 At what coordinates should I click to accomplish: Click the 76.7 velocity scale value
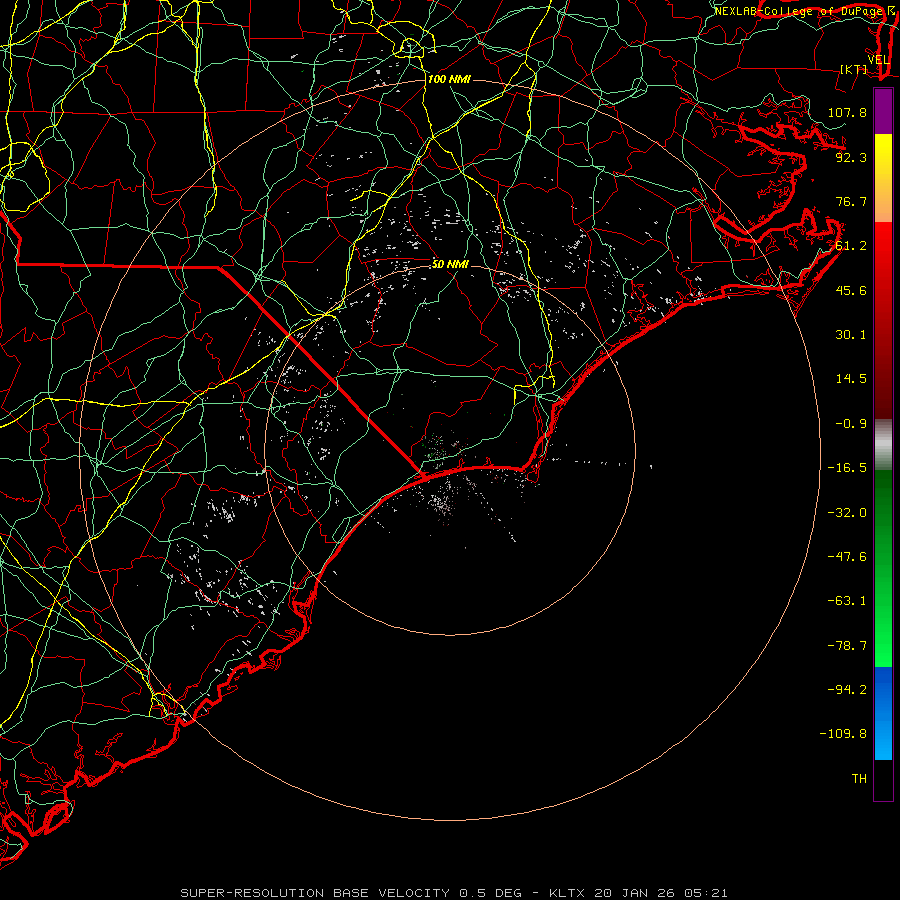pos(851,201)
